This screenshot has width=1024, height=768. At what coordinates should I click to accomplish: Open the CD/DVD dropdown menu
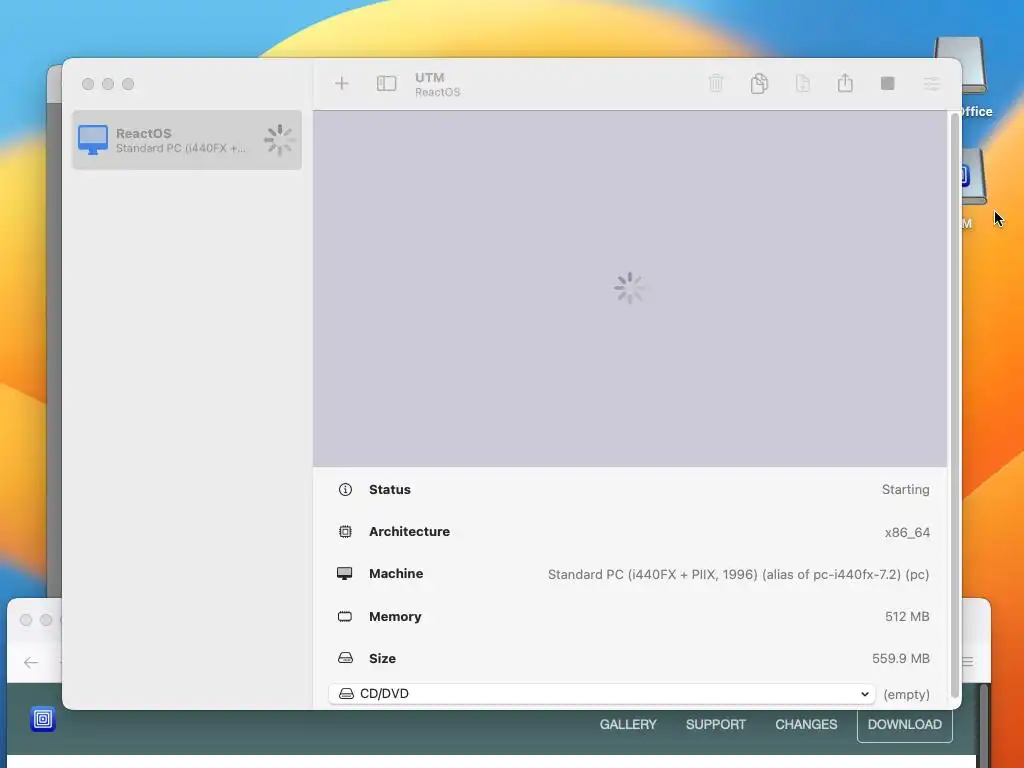[x=601, y=694]
